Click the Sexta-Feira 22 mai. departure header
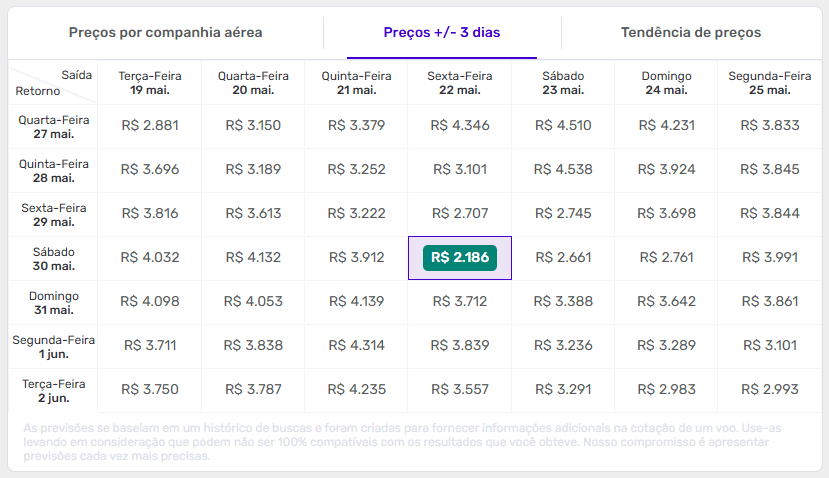Viewport: 829px width, 478px height. 460,82
